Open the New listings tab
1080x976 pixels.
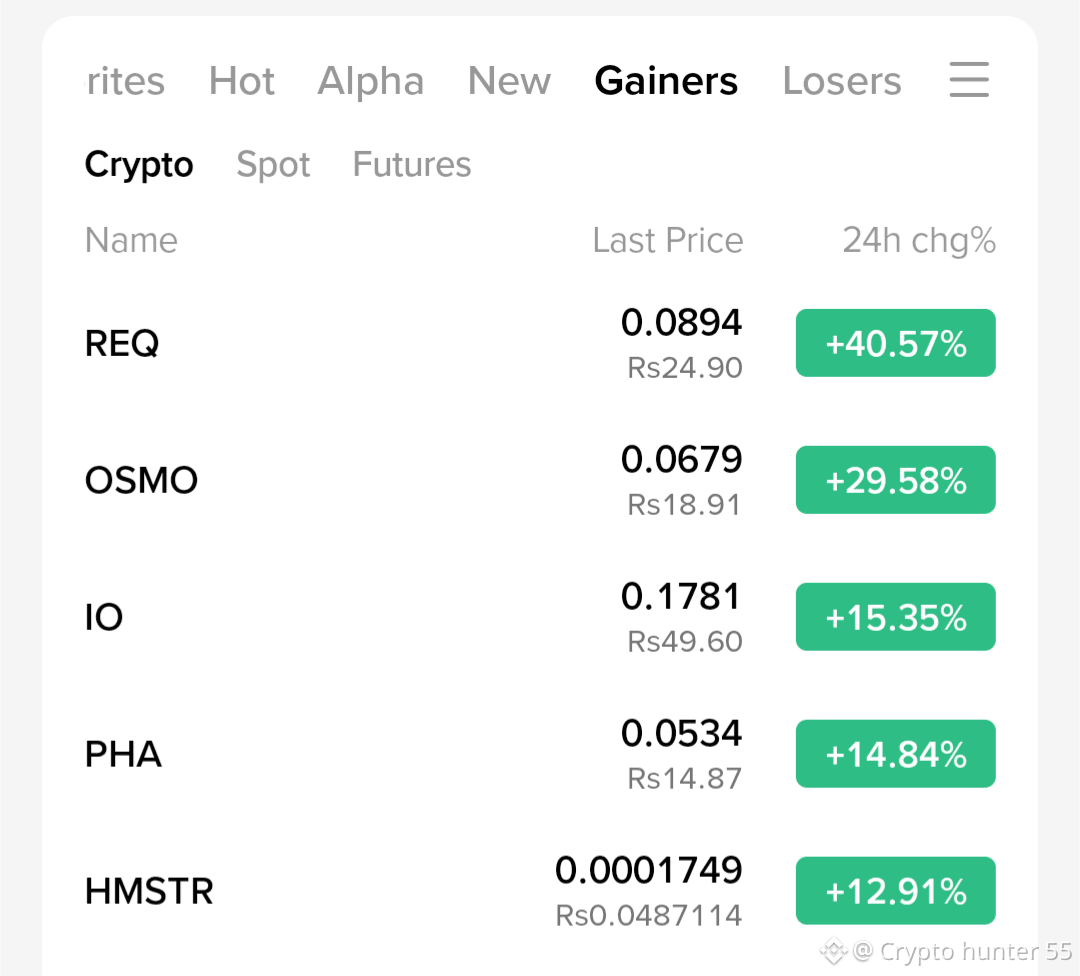[510, 81]
